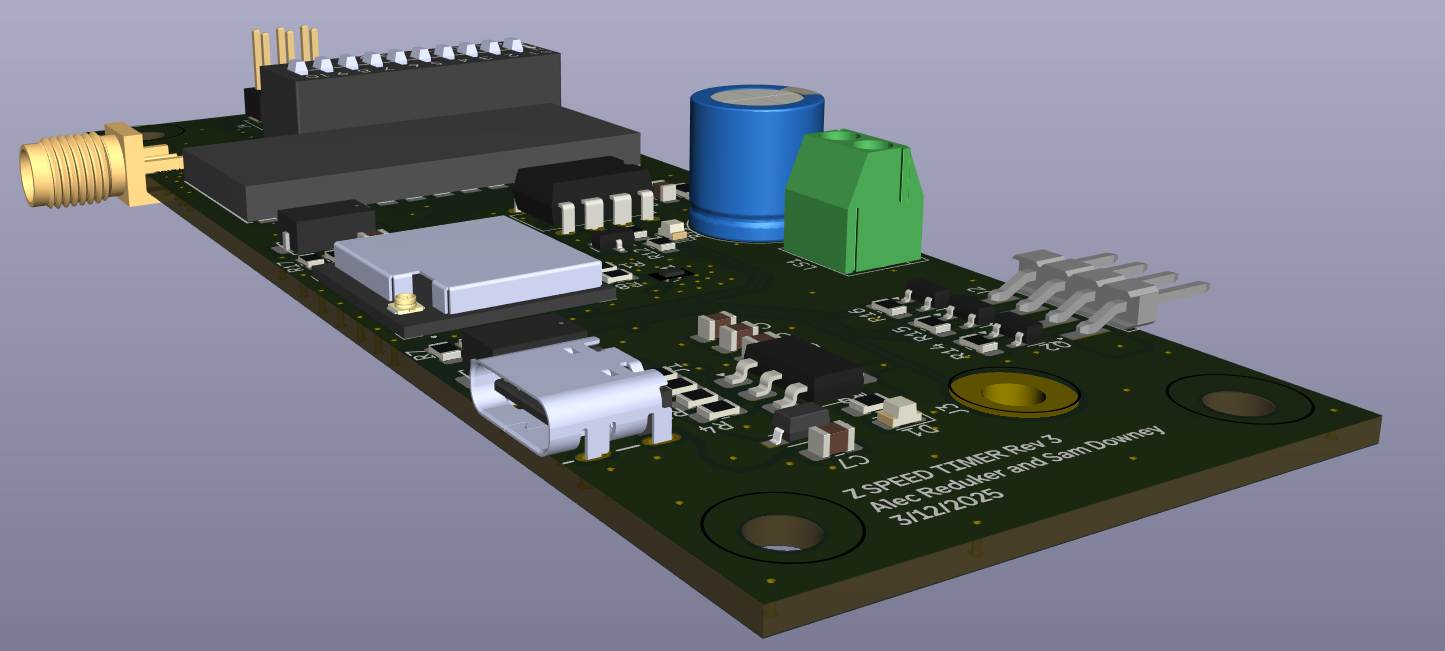The width and height of the screenshot is (1445, 651).
Task: Click the gold SMA antenna connector
Action: click(x=75, y=170)
